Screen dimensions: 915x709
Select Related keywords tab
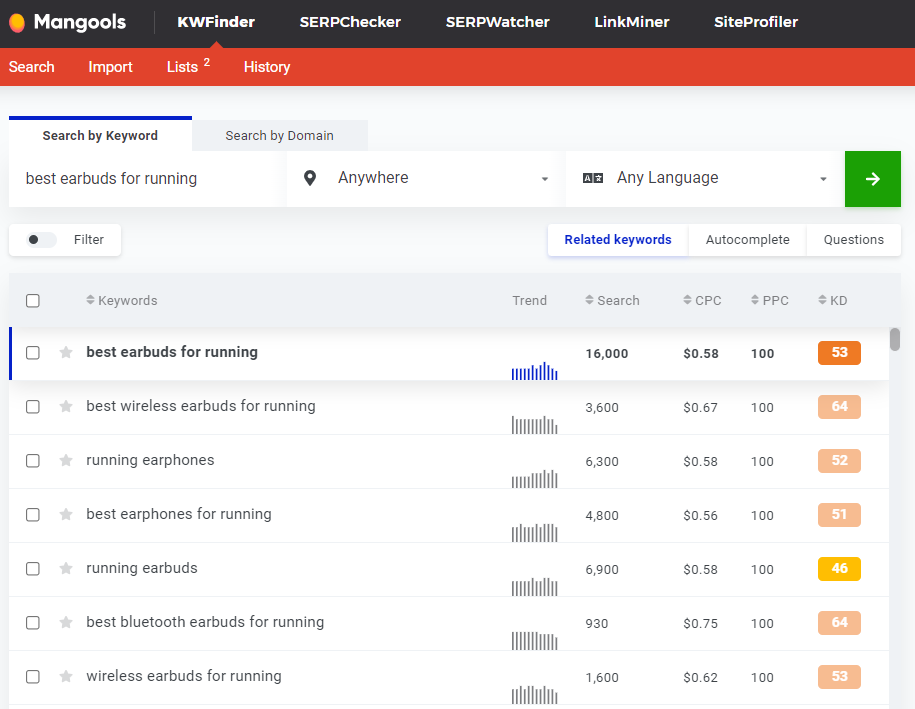[x=618, y=240]
